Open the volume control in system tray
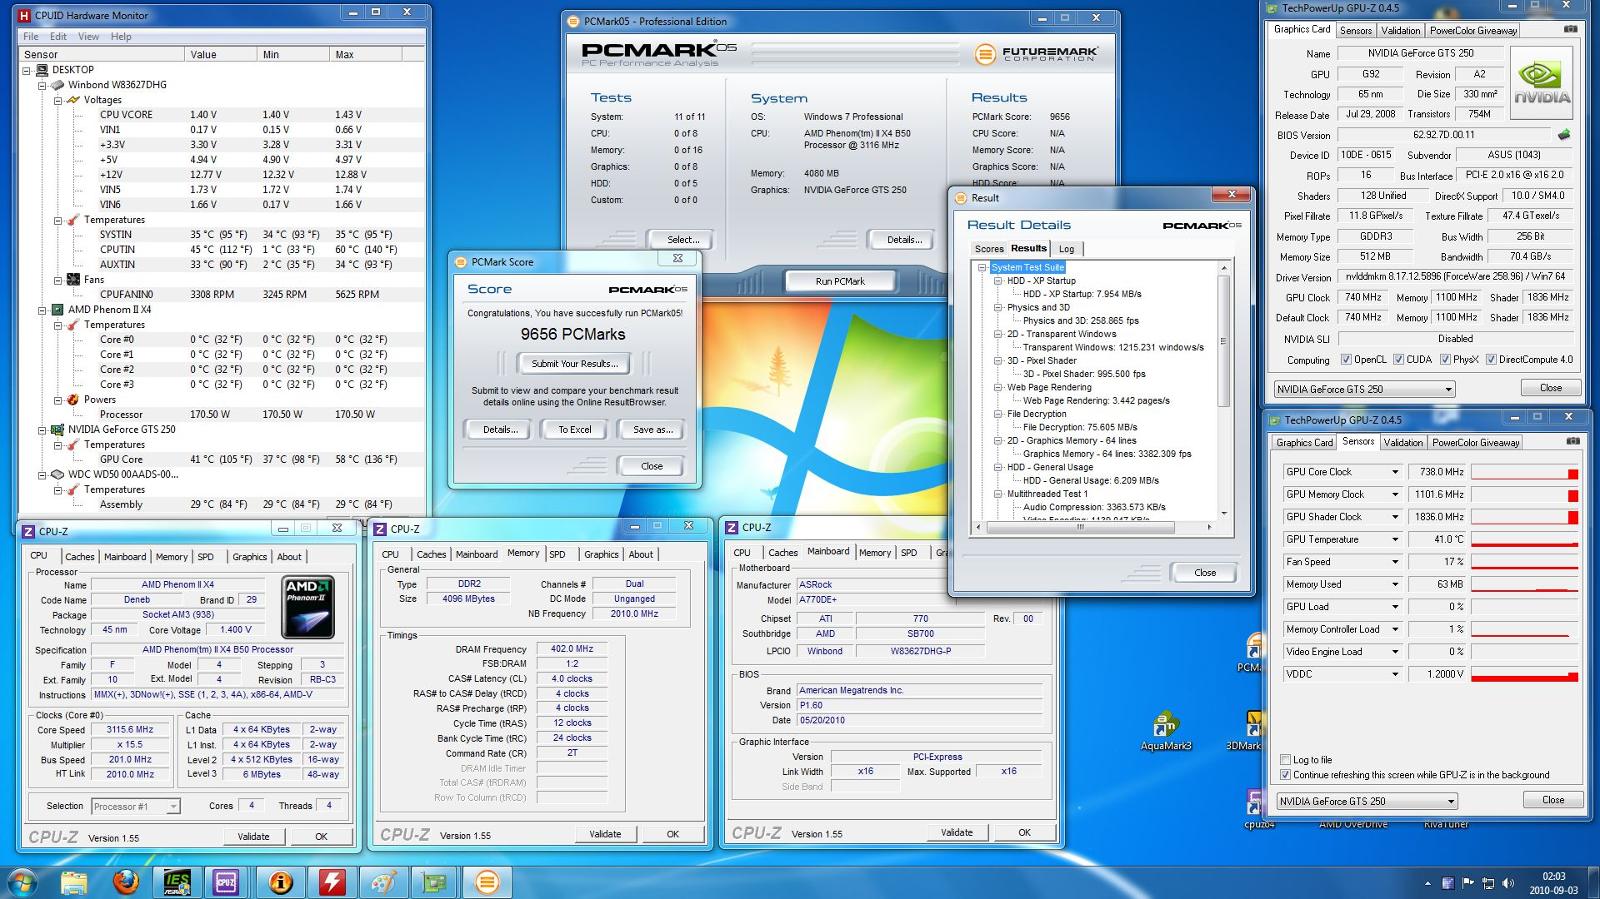Viewport: 1600px width, 899px height. pos(1507,883)
